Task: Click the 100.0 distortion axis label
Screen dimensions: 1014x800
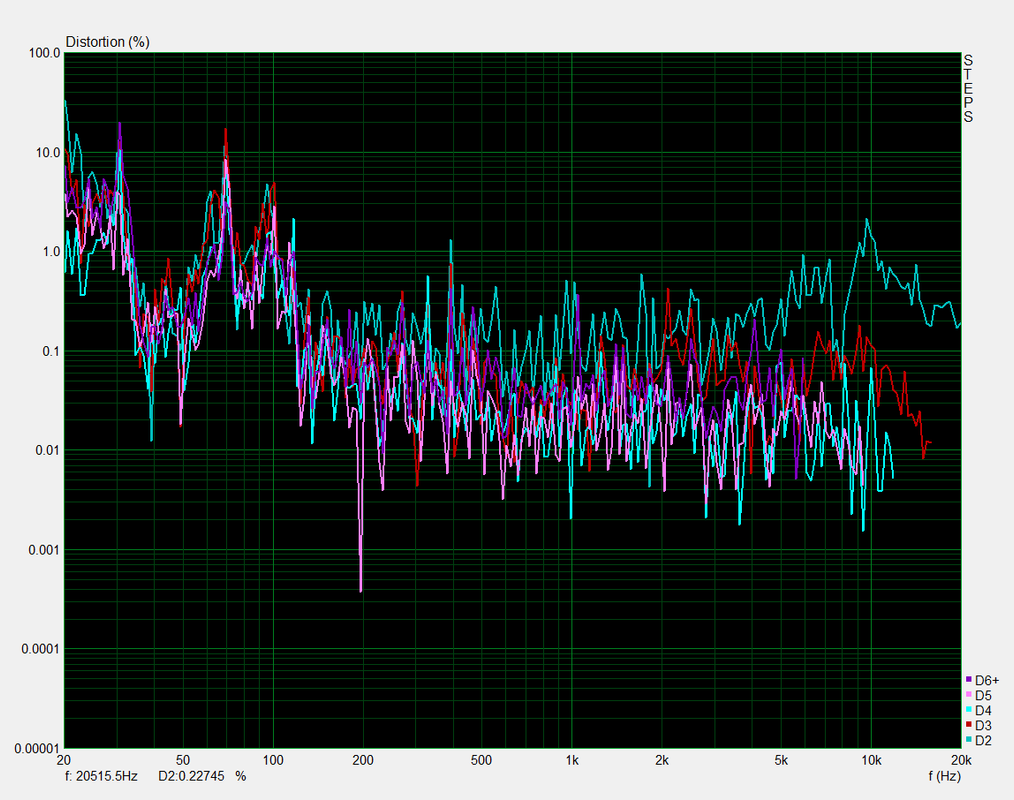Action: (x=45, y=53)
